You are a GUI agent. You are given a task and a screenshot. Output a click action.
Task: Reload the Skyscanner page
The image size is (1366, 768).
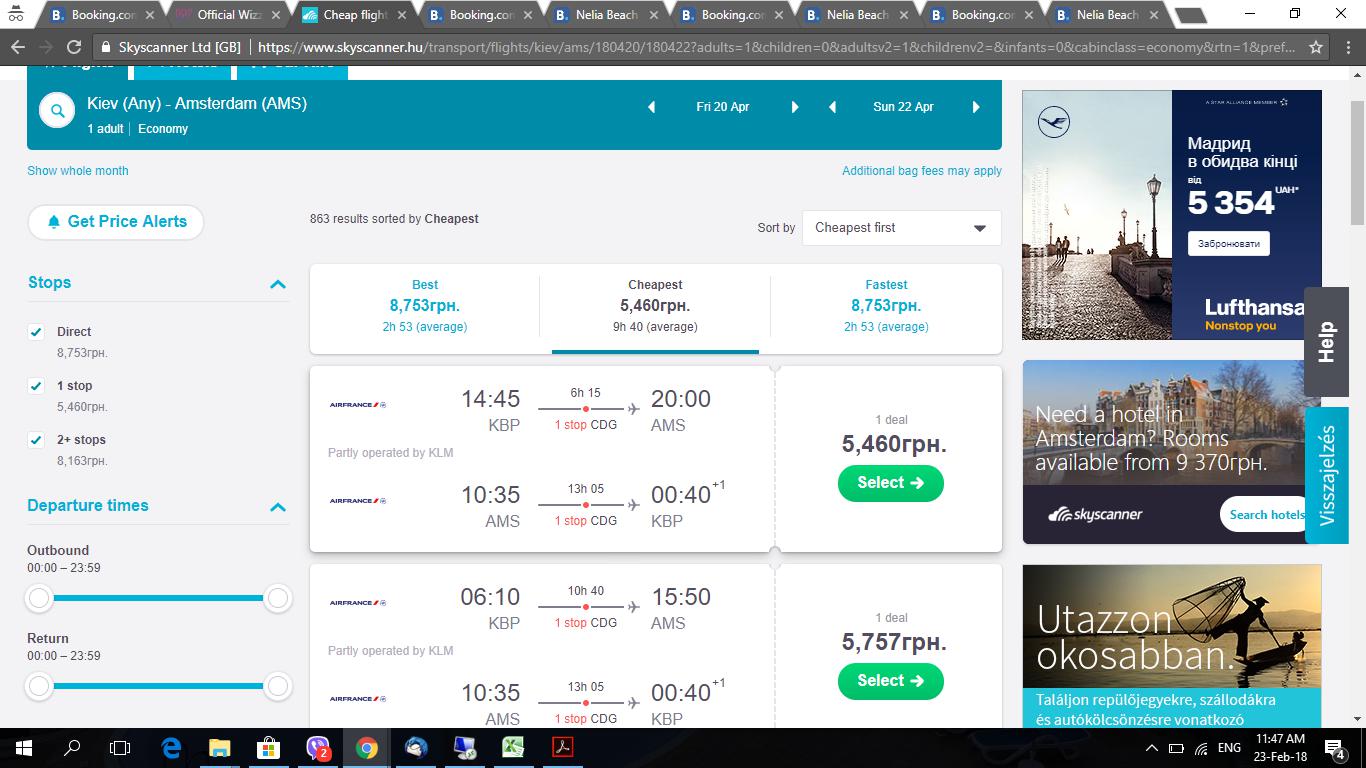[x=74, y=47]
